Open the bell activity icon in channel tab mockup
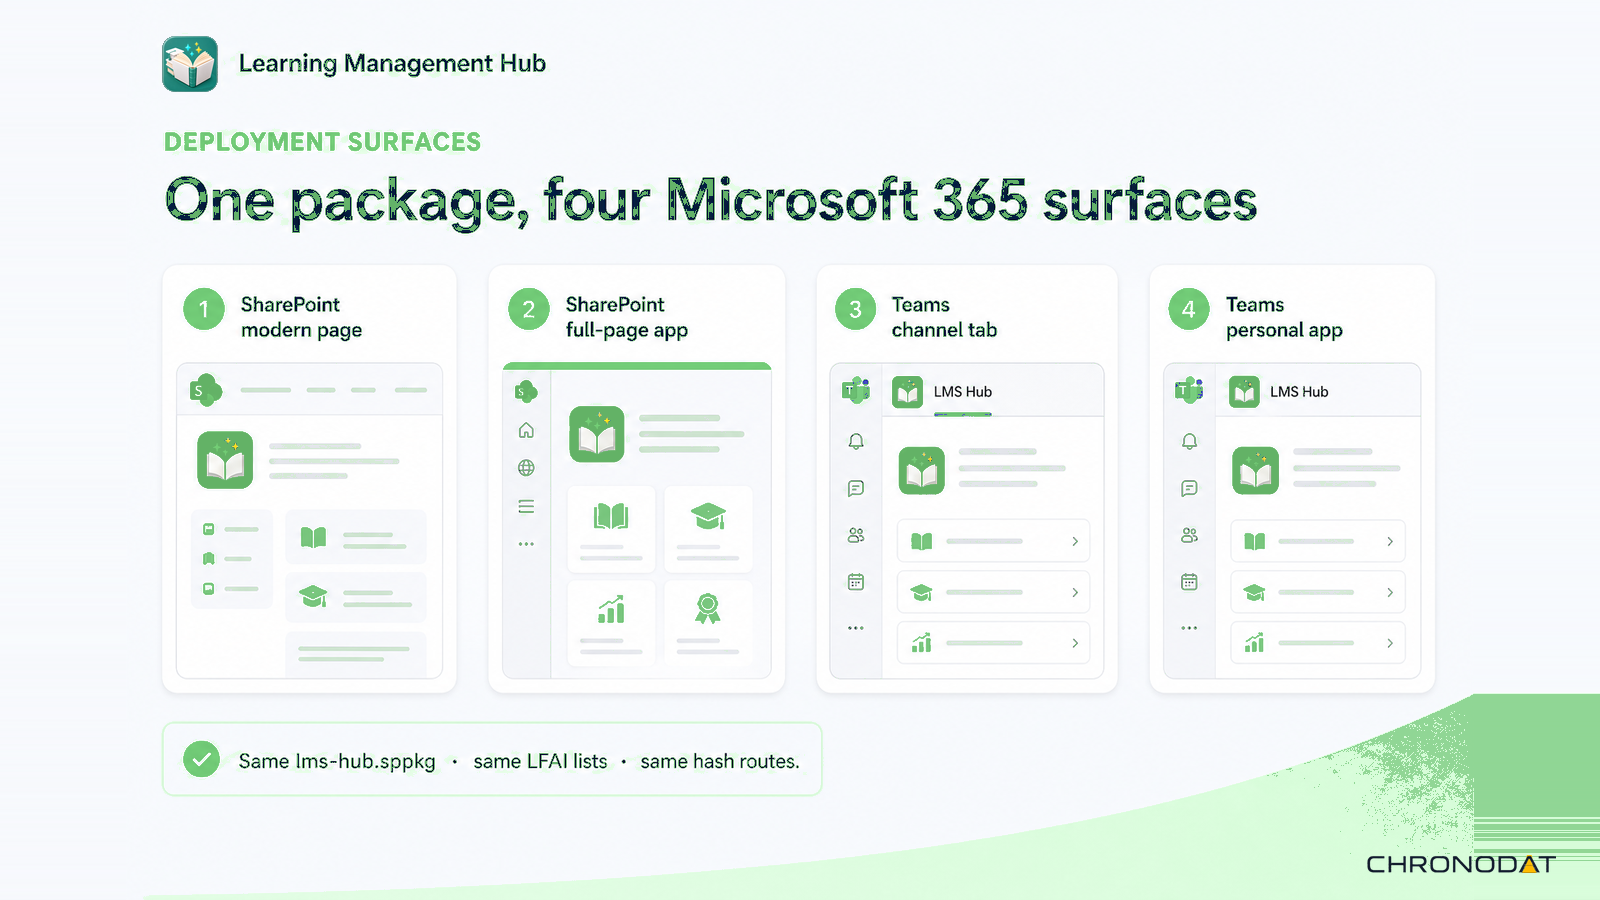This screenshot has height=900, width=1600. tap(856, 441)
